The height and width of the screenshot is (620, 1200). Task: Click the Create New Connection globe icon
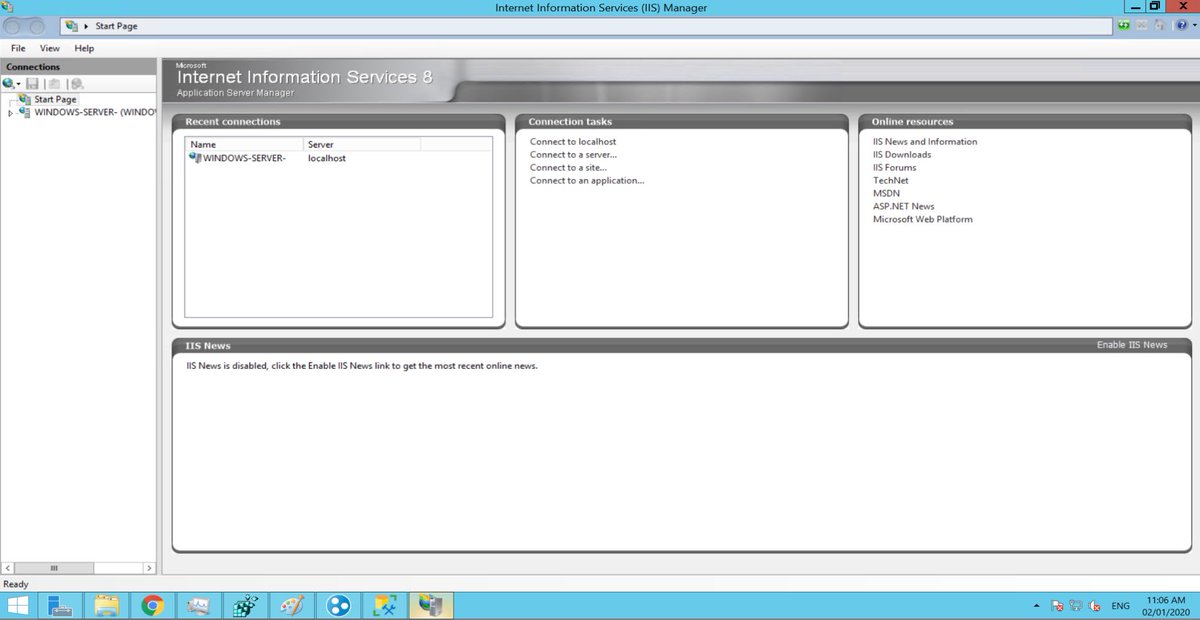click(x=8, y=84)
